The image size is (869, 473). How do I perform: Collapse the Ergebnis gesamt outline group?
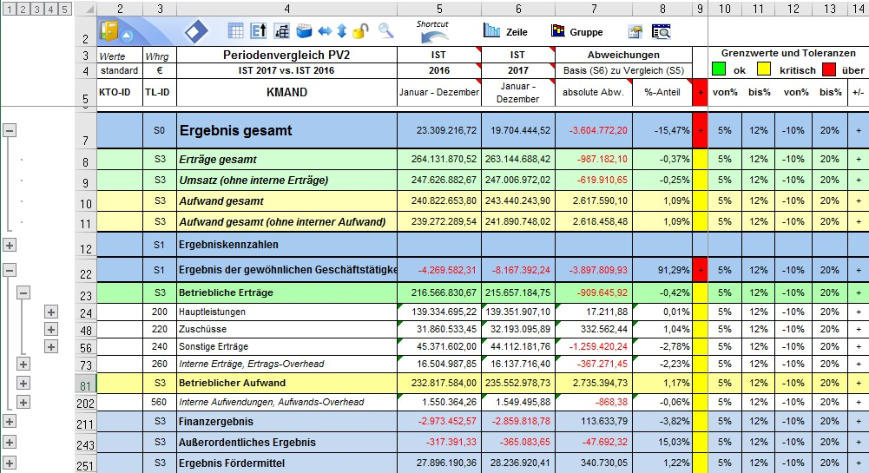(x=9, y=130)
